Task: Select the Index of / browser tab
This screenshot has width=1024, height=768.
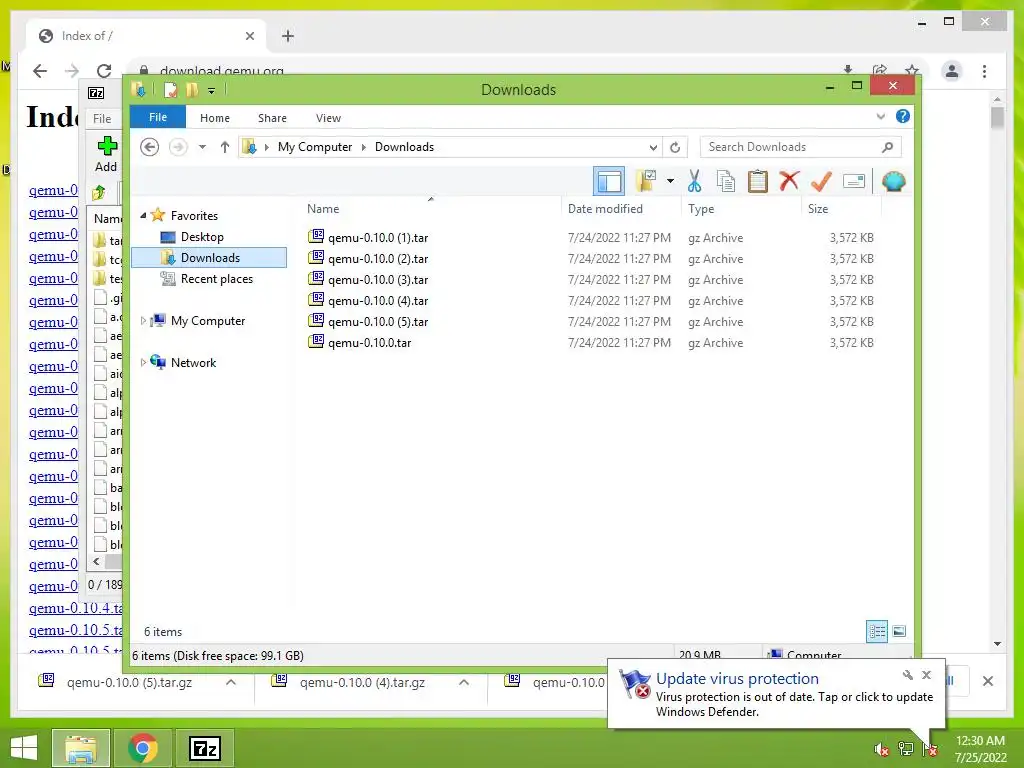Action: (146, 37)
